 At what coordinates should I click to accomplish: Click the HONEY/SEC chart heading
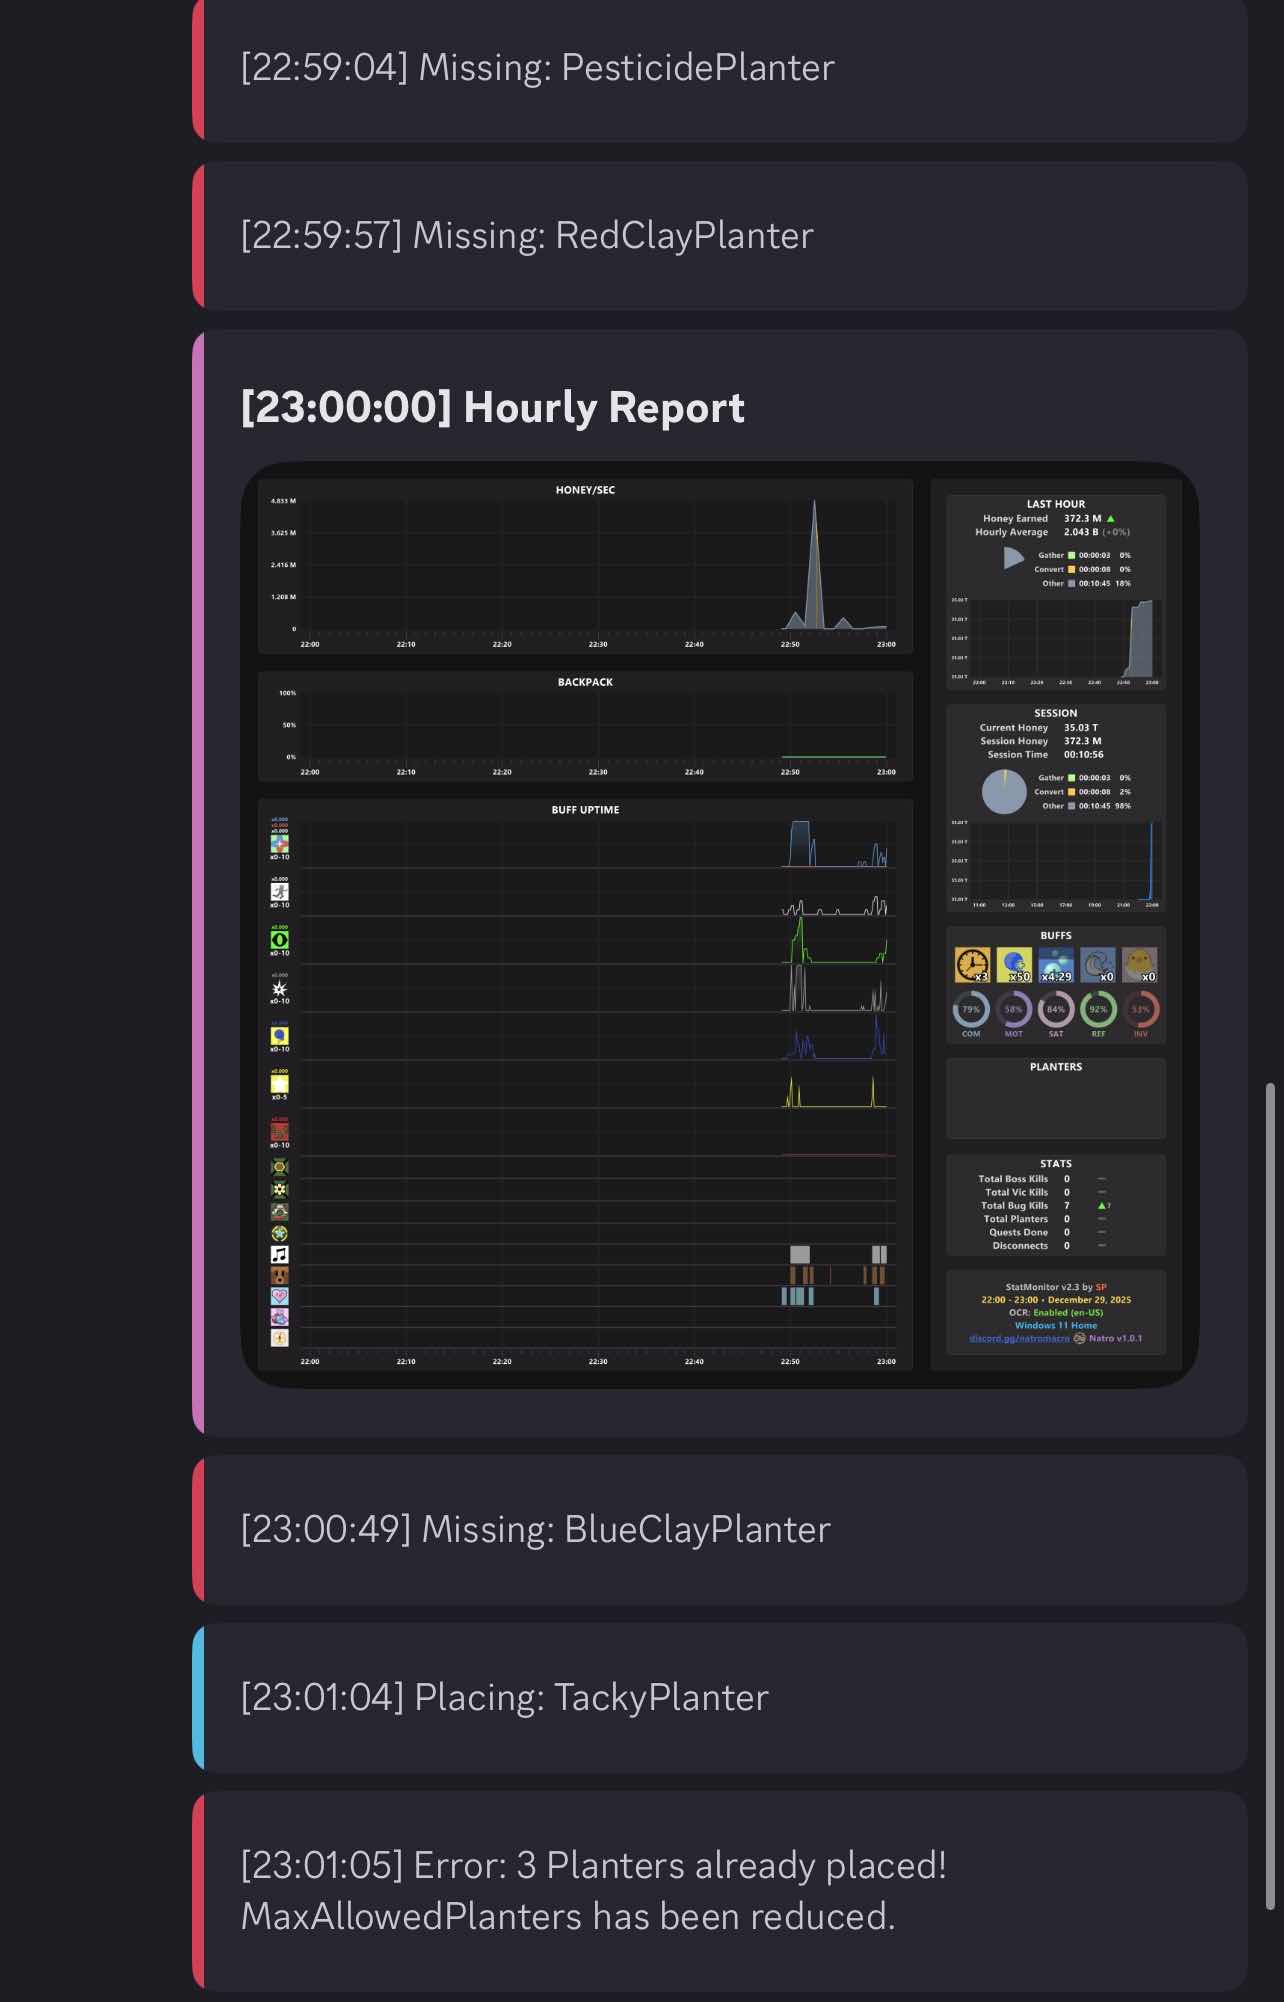click(x=586, y=490)
